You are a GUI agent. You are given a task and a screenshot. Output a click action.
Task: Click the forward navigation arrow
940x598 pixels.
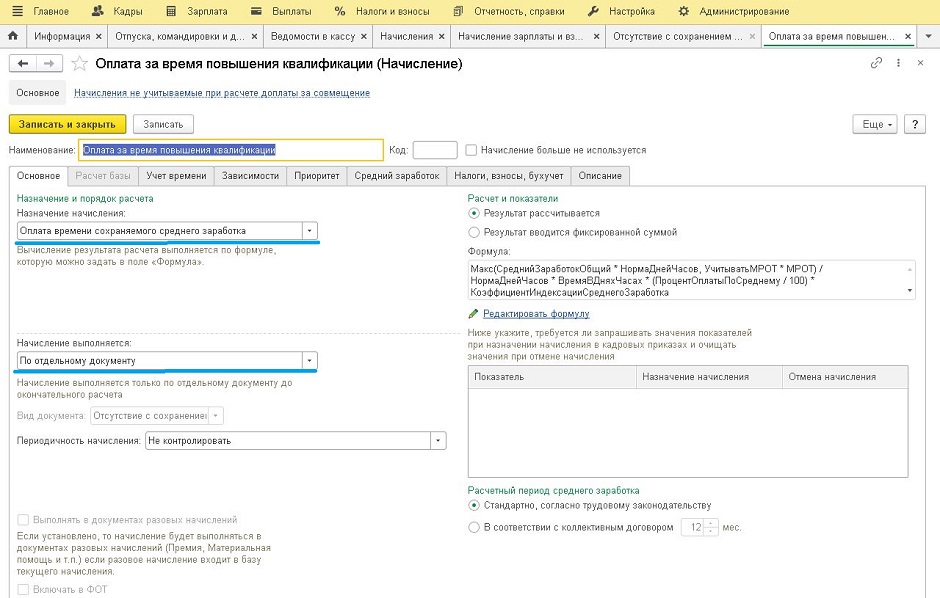[47, 63]
